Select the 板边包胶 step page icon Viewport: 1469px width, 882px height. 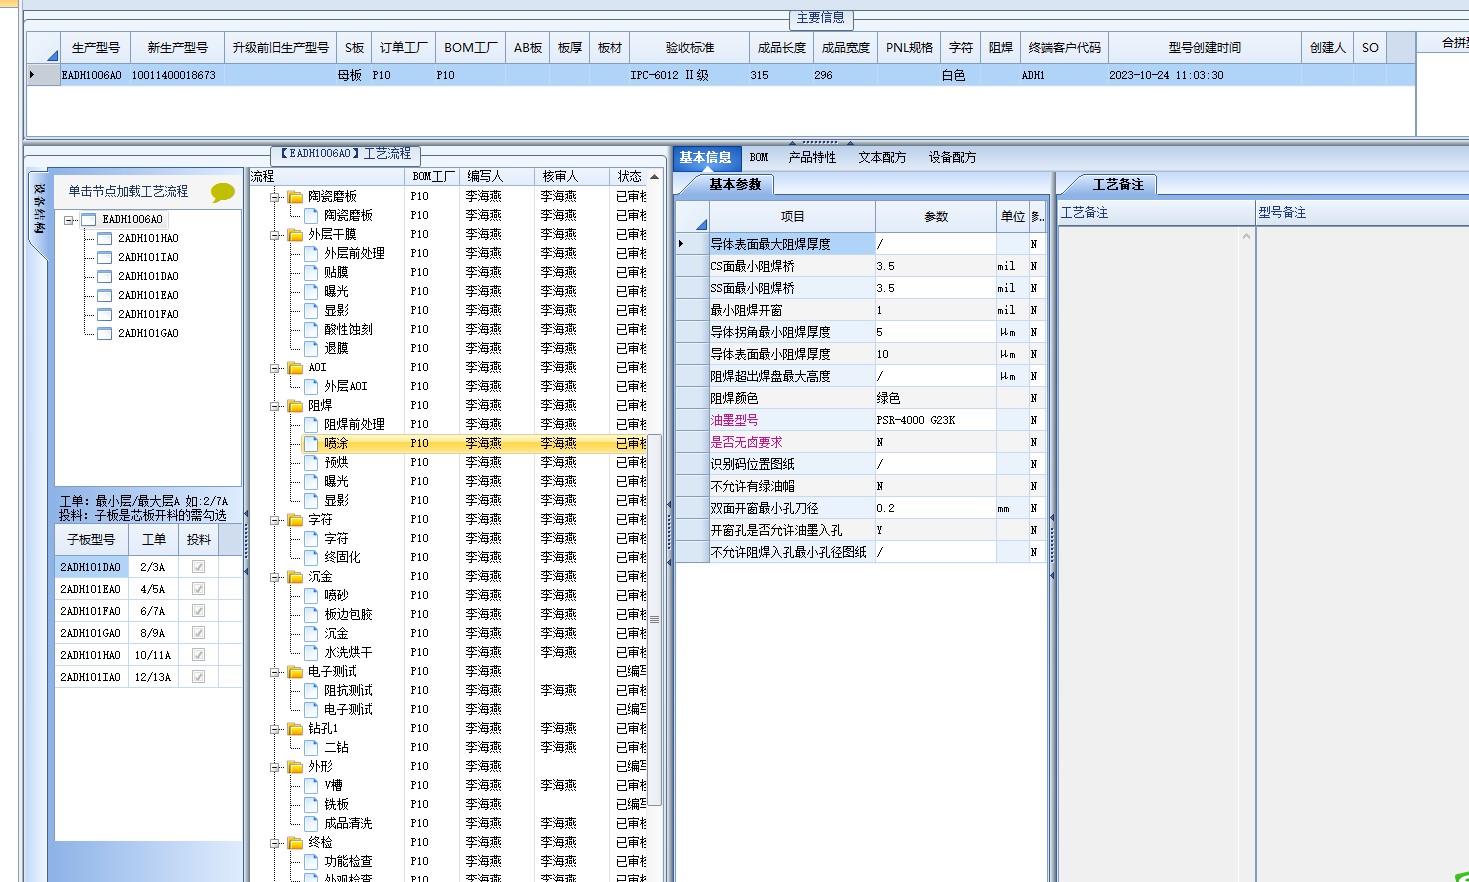click(311, 614)
